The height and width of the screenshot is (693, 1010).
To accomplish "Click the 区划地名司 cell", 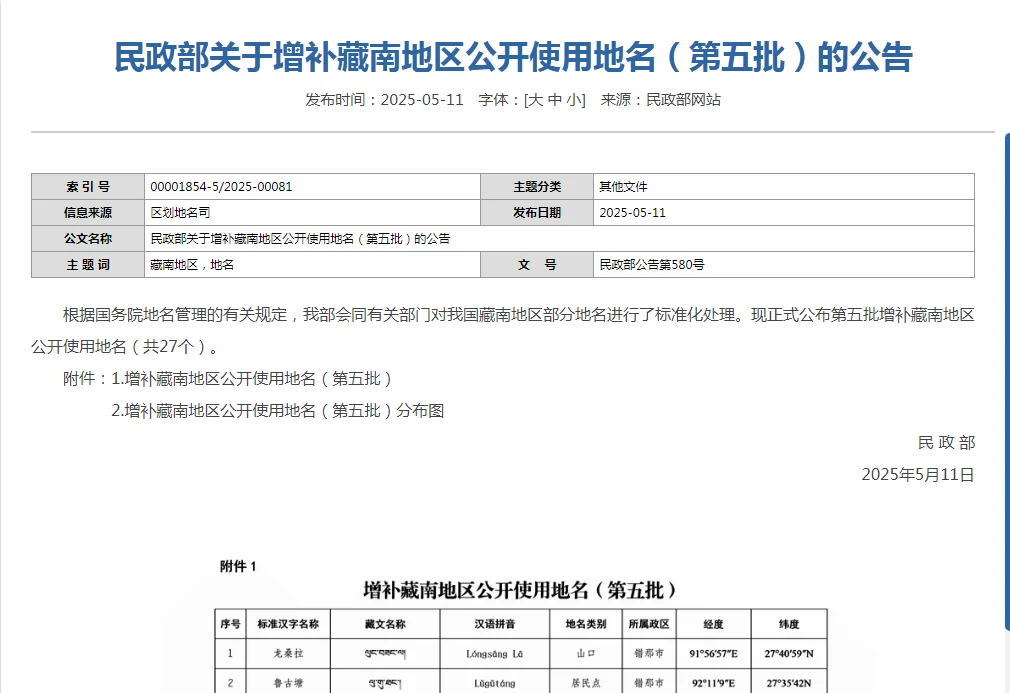I will 312,213.
